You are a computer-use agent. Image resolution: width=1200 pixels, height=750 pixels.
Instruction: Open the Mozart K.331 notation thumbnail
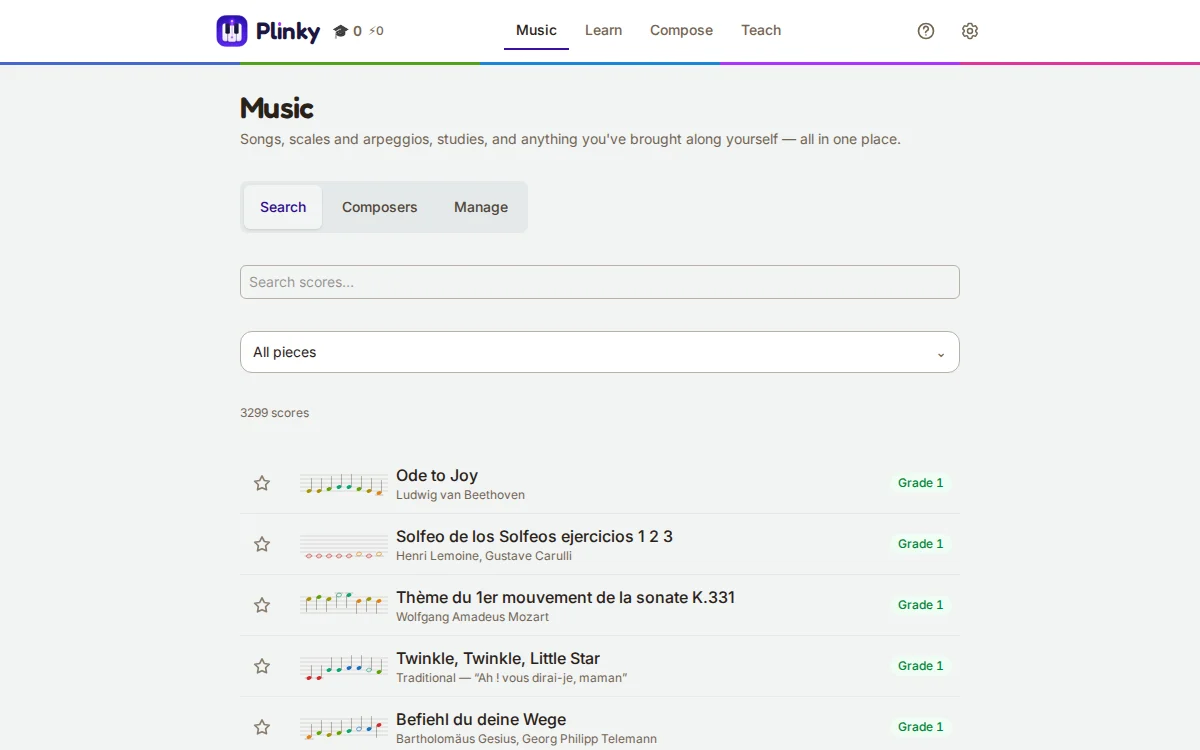pos(344,604)
